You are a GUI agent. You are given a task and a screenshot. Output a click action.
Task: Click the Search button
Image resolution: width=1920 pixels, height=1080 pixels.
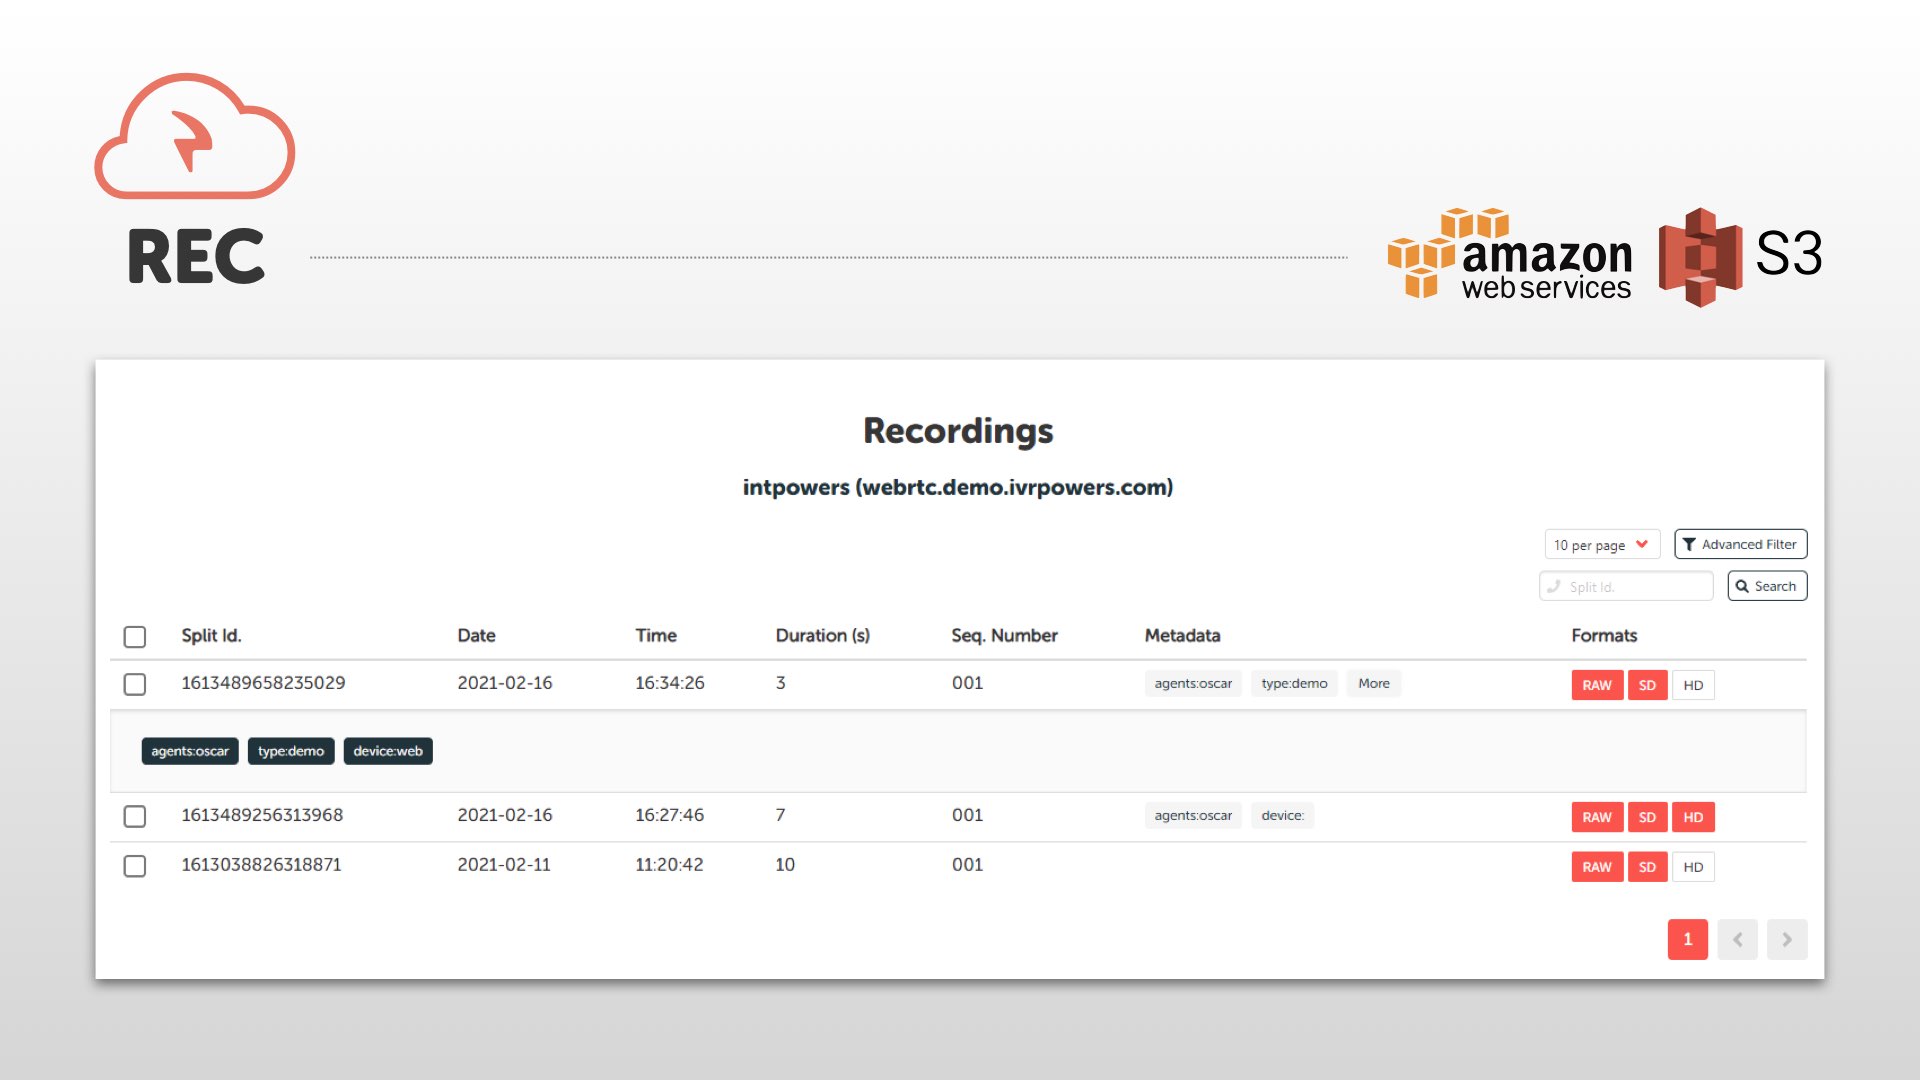coord(1766,586)
